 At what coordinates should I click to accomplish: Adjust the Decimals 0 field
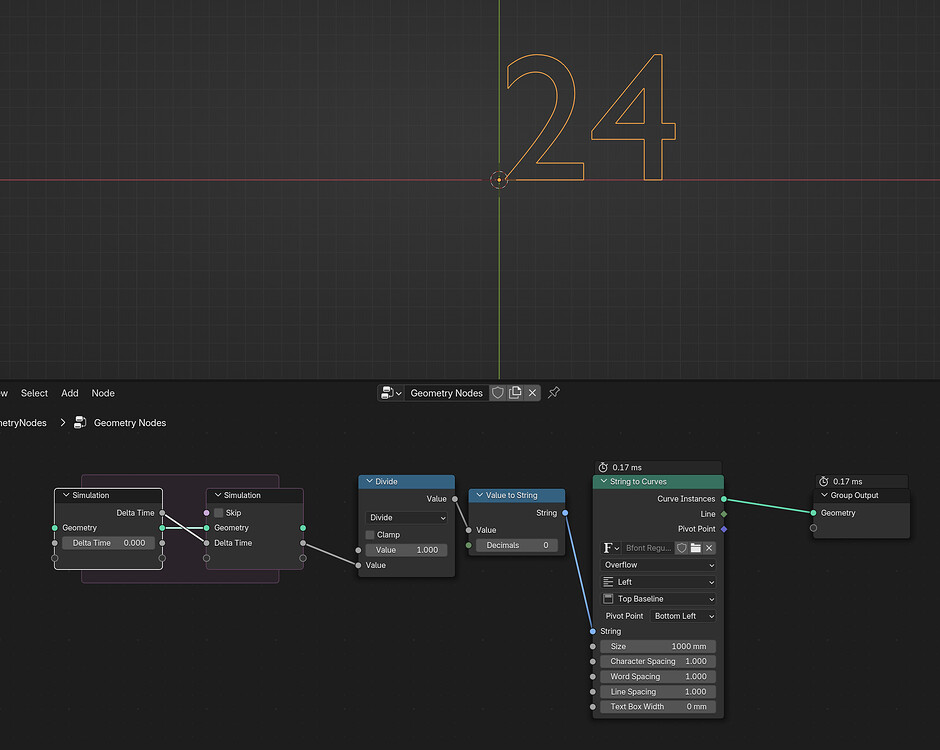tap(517, 545)
